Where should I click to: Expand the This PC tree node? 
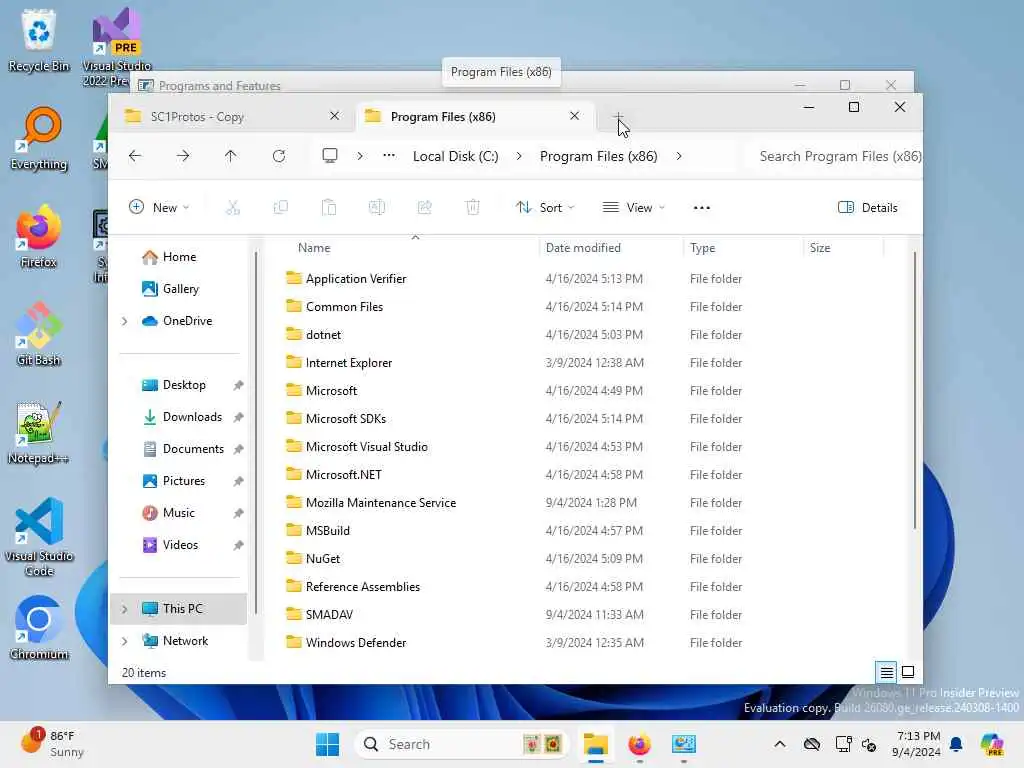[125, 609]
